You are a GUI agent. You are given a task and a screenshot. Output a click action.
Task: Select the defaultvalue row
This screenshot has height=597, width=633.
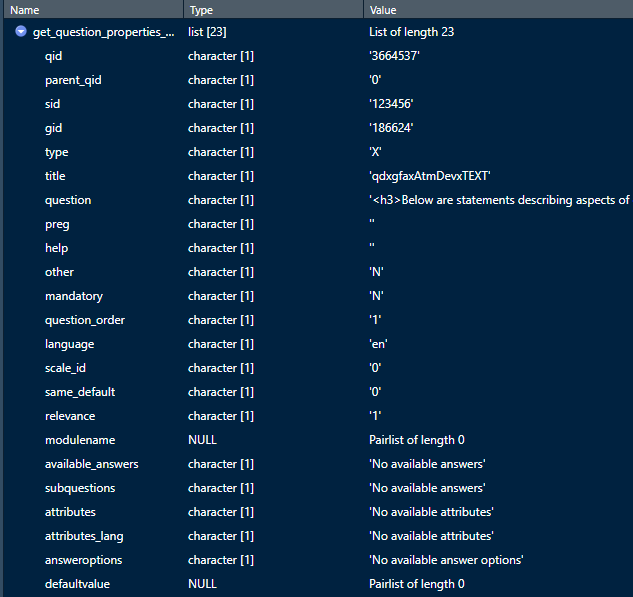(80, 584)
